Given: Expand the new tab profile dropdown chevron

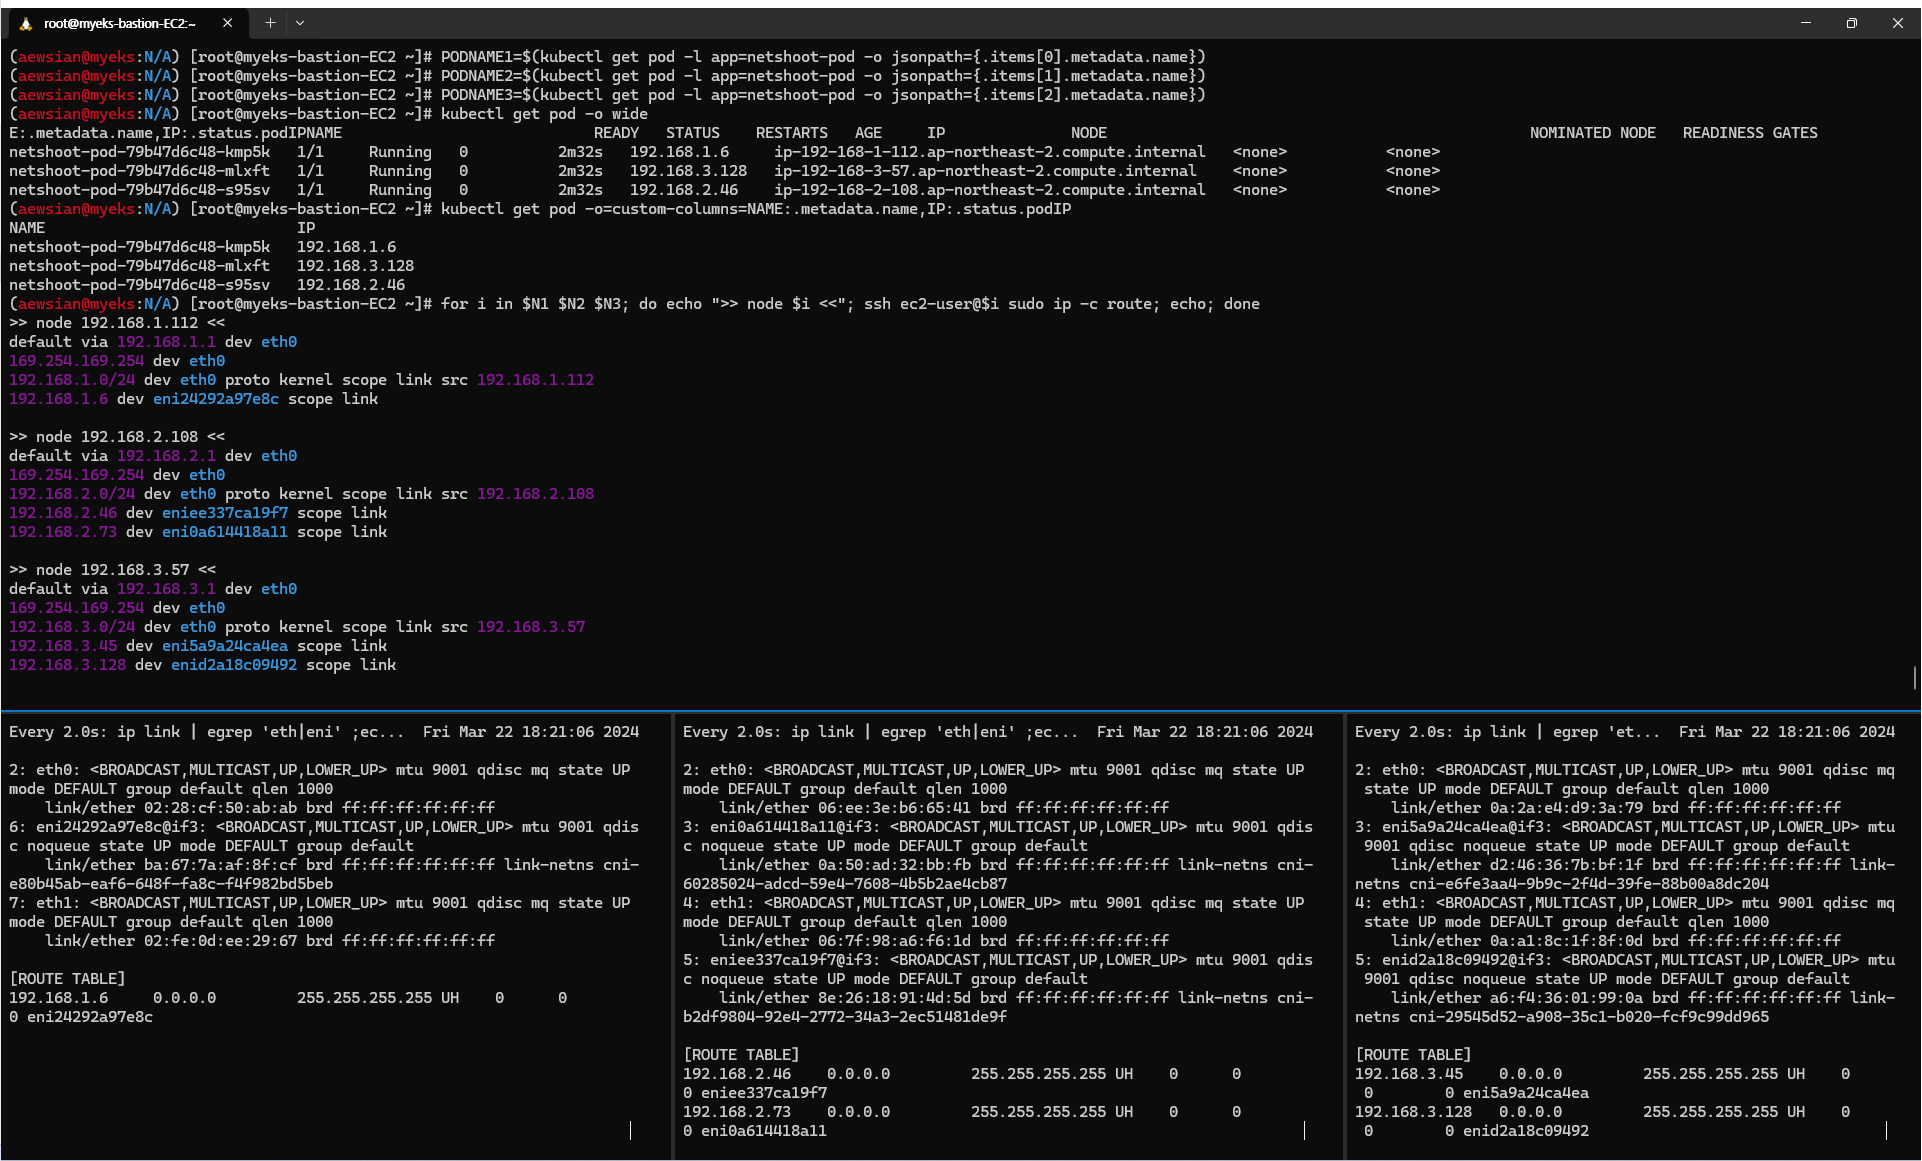Looking at the screenshot, I should 300,23.
